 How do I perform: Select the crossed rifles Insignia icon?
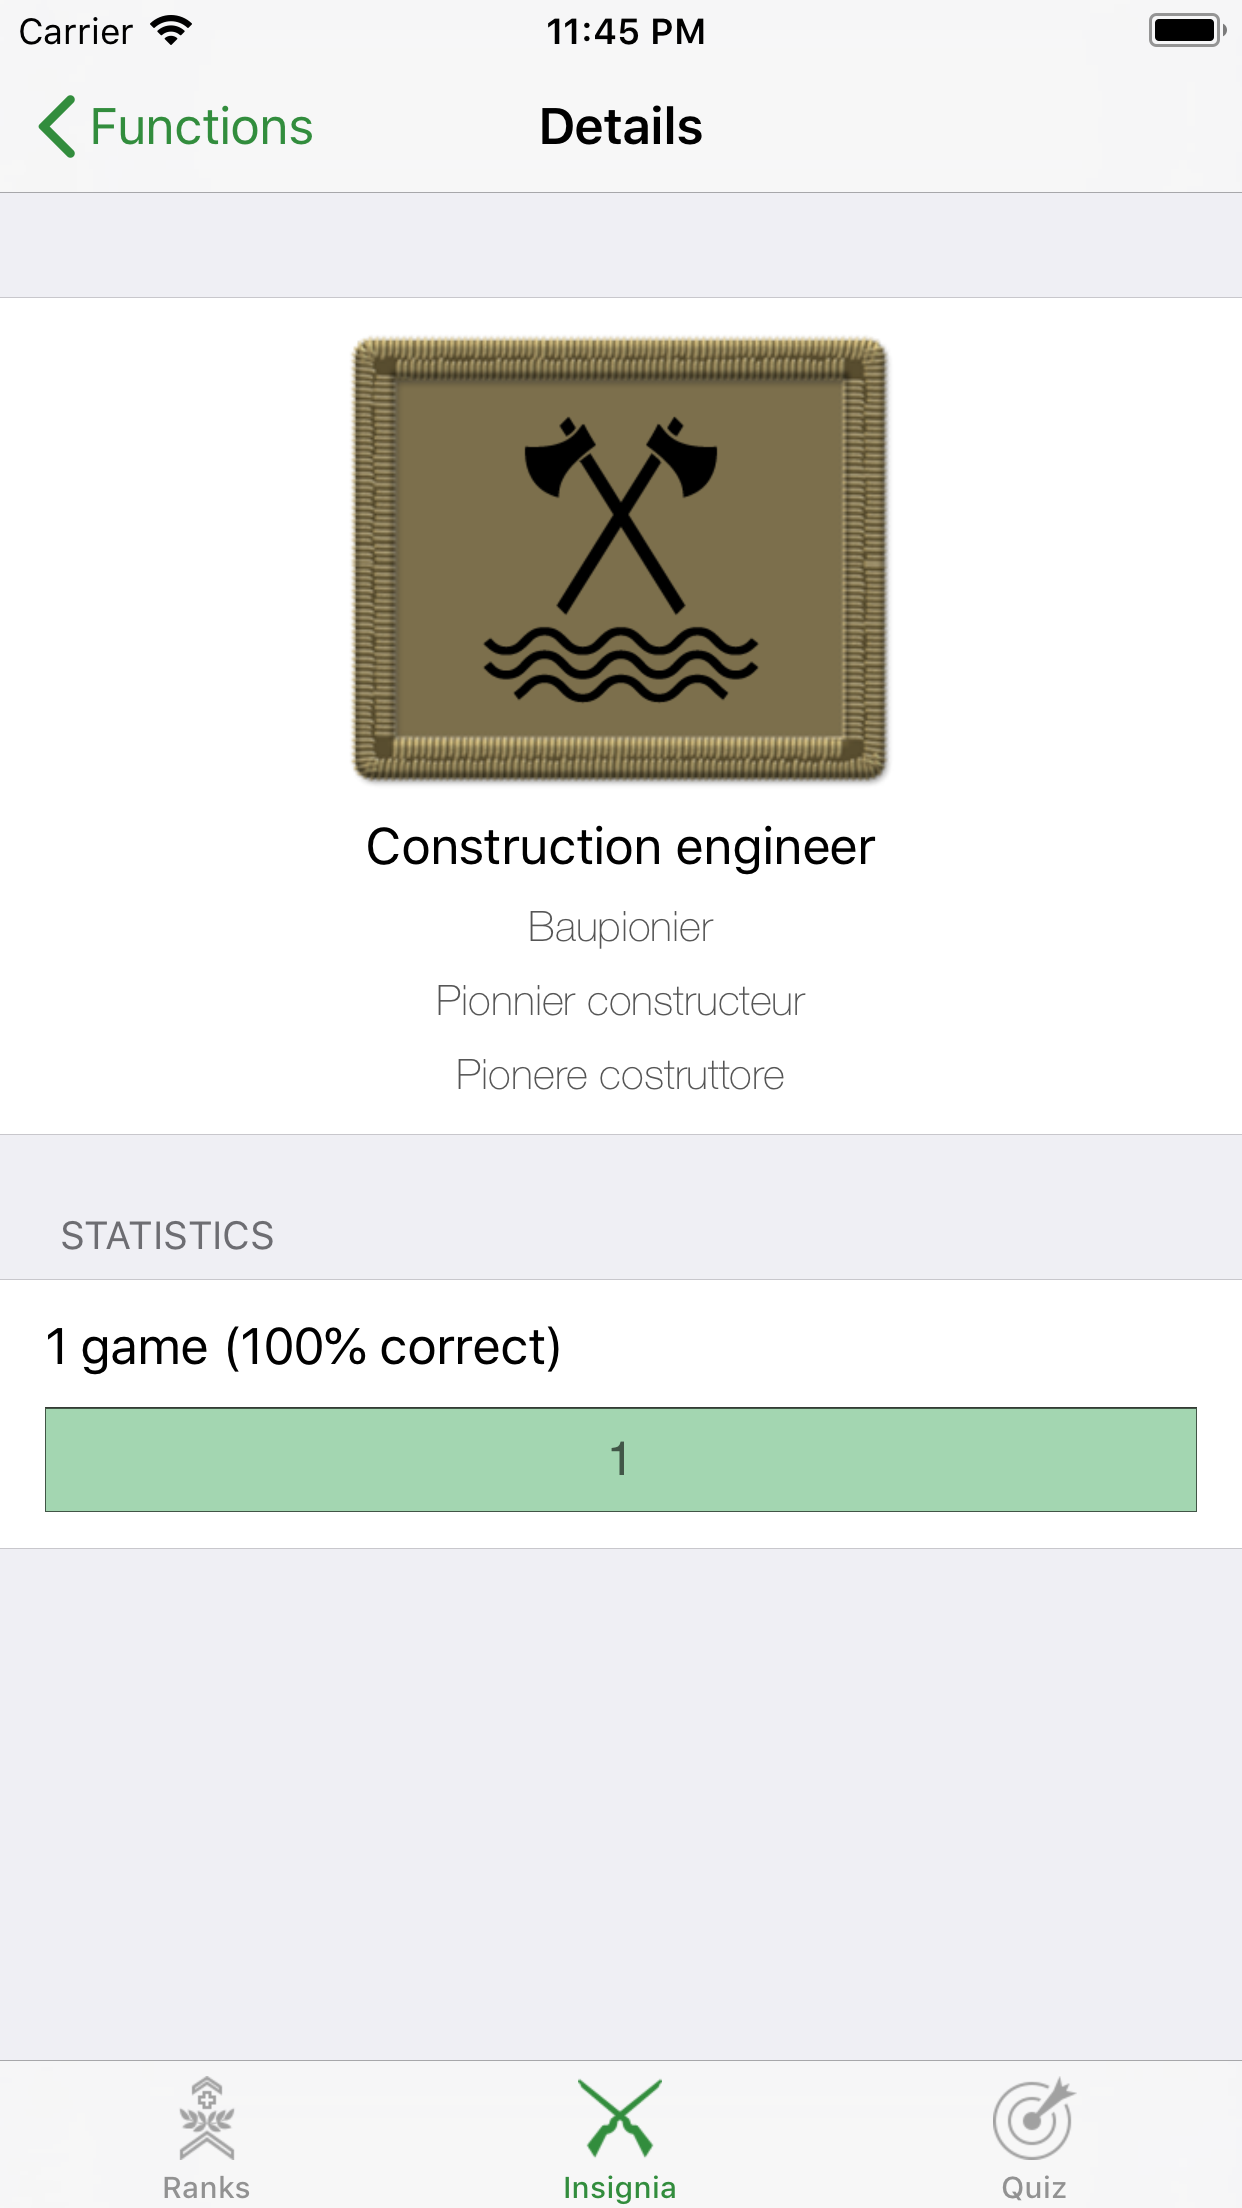[x=620, y=2118]
